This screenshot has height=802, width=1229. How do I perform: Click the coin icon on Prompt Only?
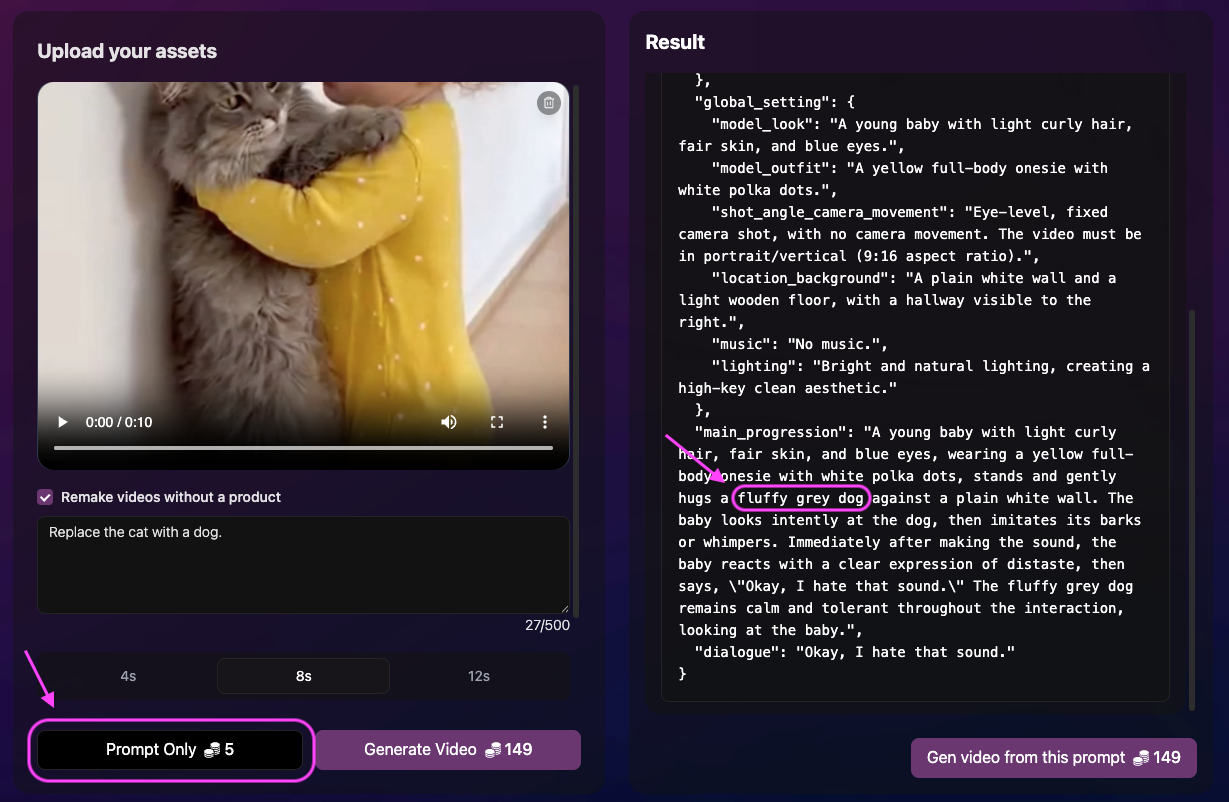(x=211, y=750)
